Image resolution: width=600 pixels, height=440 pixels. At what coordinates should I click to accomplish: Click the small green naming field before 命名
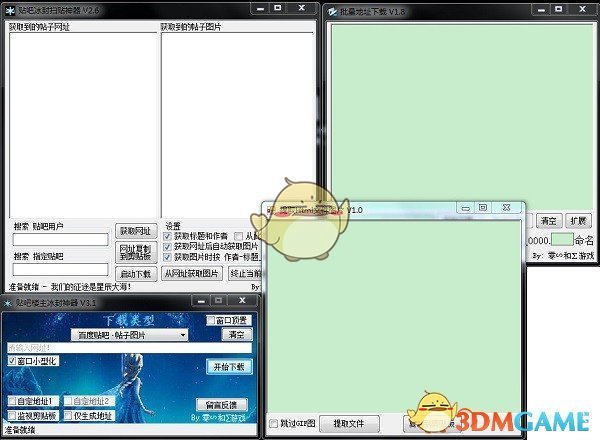click(x=562, y=240)
